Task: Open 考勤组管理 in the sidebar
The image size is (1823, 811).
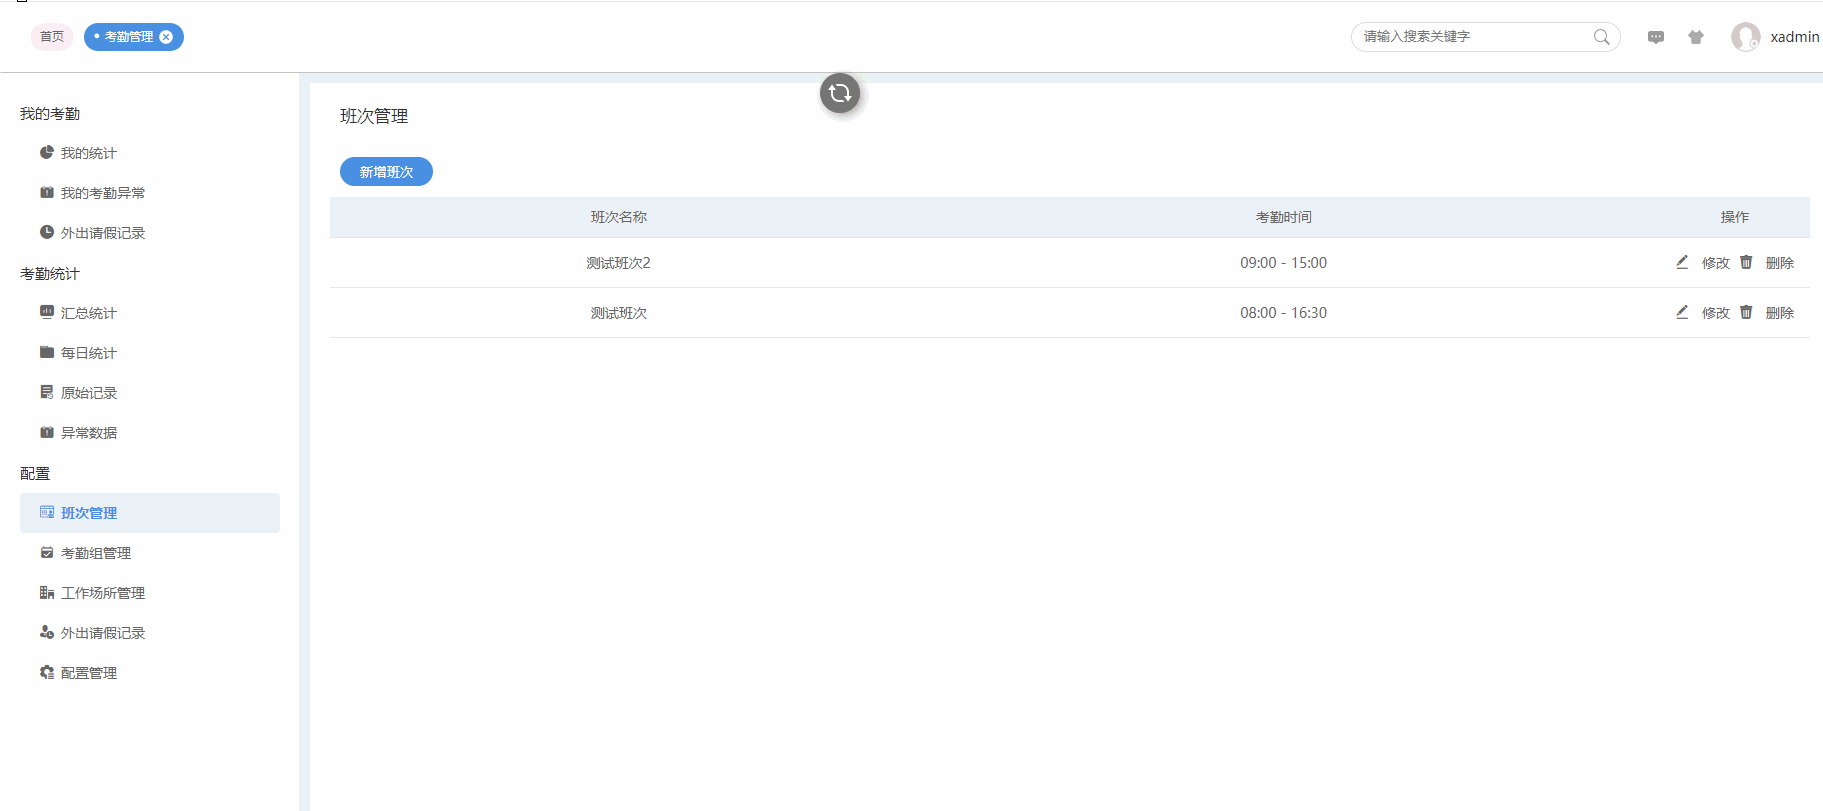Action: [x=150, y=553]
